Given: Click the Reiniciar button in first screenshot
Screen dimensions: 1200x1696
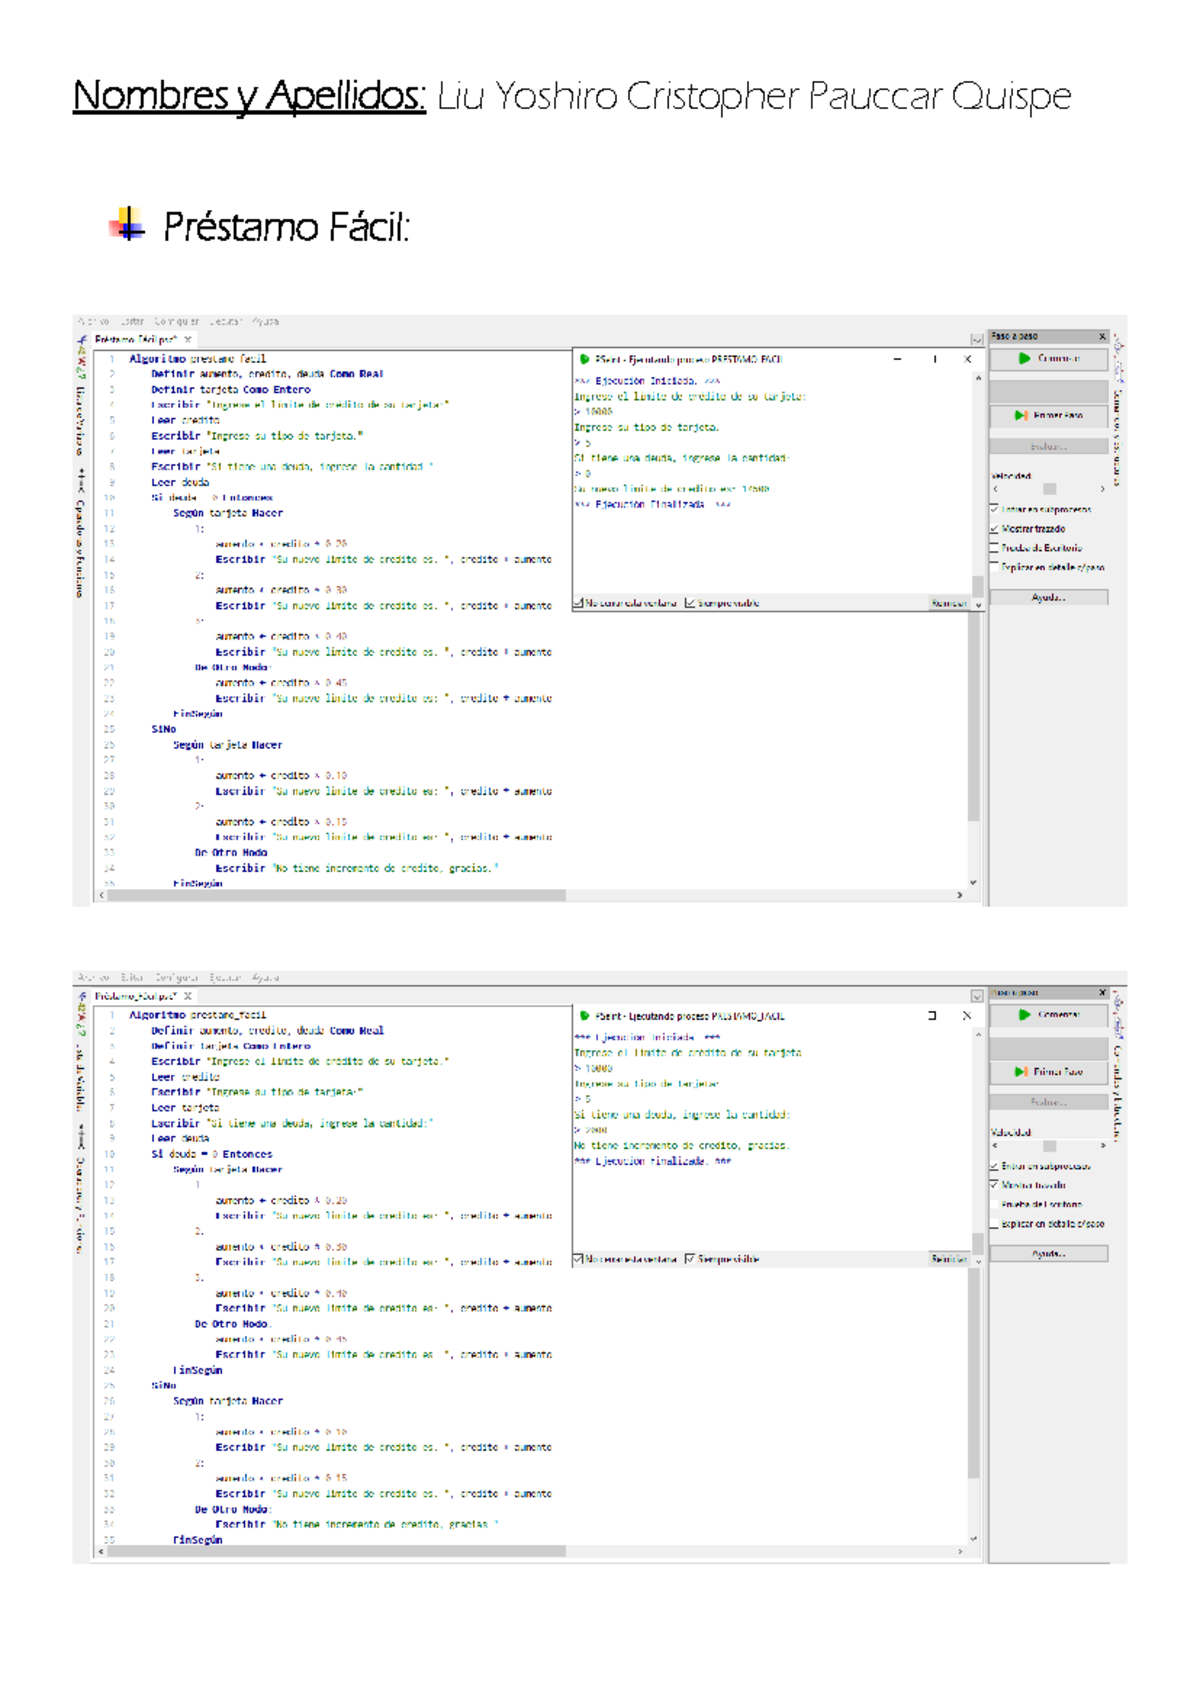Looking at the screenshot, I should click(948, 603).
